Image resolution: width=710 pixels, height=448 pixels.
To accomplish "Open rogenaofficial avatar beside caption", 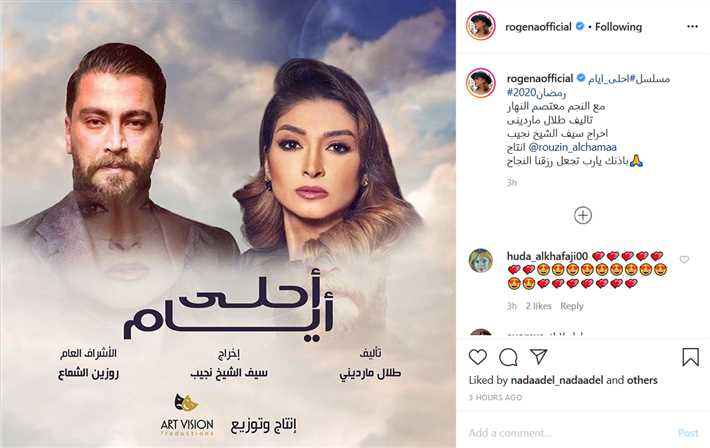I will pos(480,83).
